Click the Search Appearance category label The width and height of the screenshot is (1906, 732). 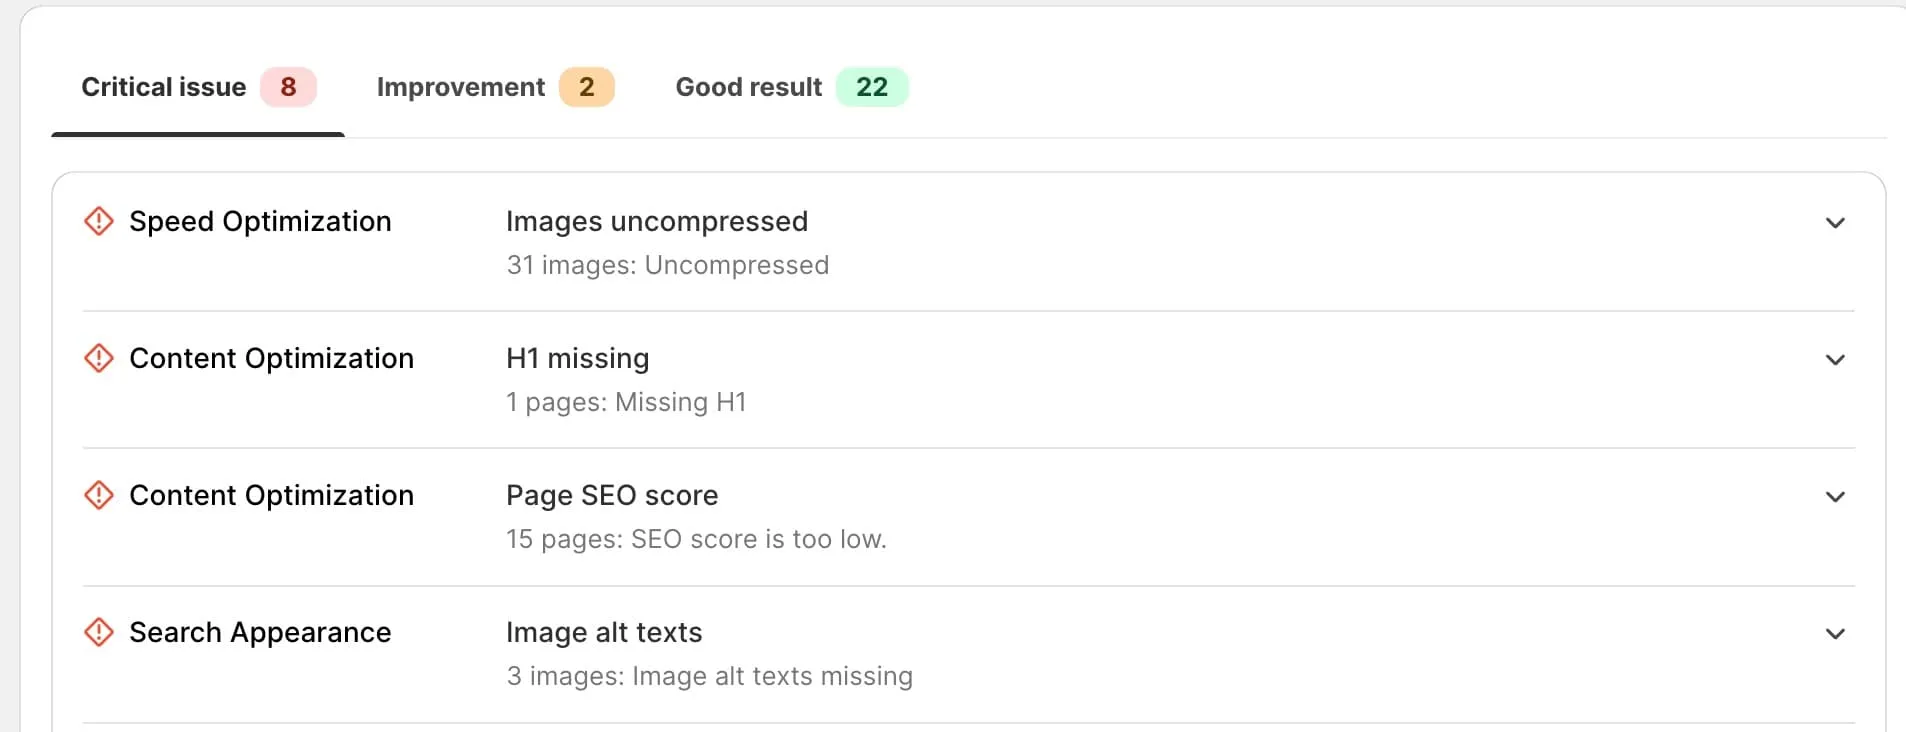point(260,632)
